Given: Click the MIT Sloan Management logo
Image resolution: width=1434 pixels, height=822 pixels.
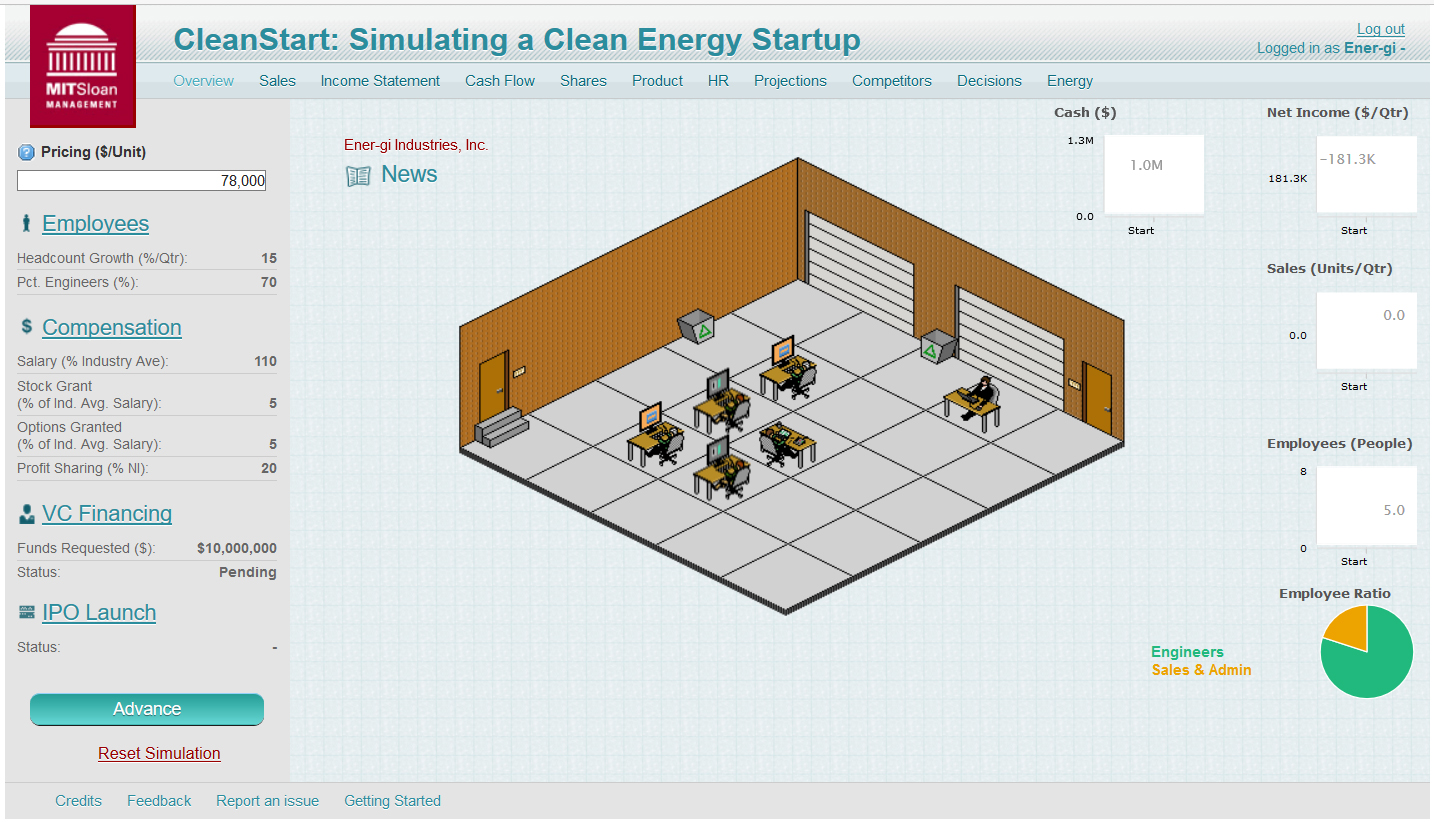Looking at the screenshot, I should [x=82, y=65].
